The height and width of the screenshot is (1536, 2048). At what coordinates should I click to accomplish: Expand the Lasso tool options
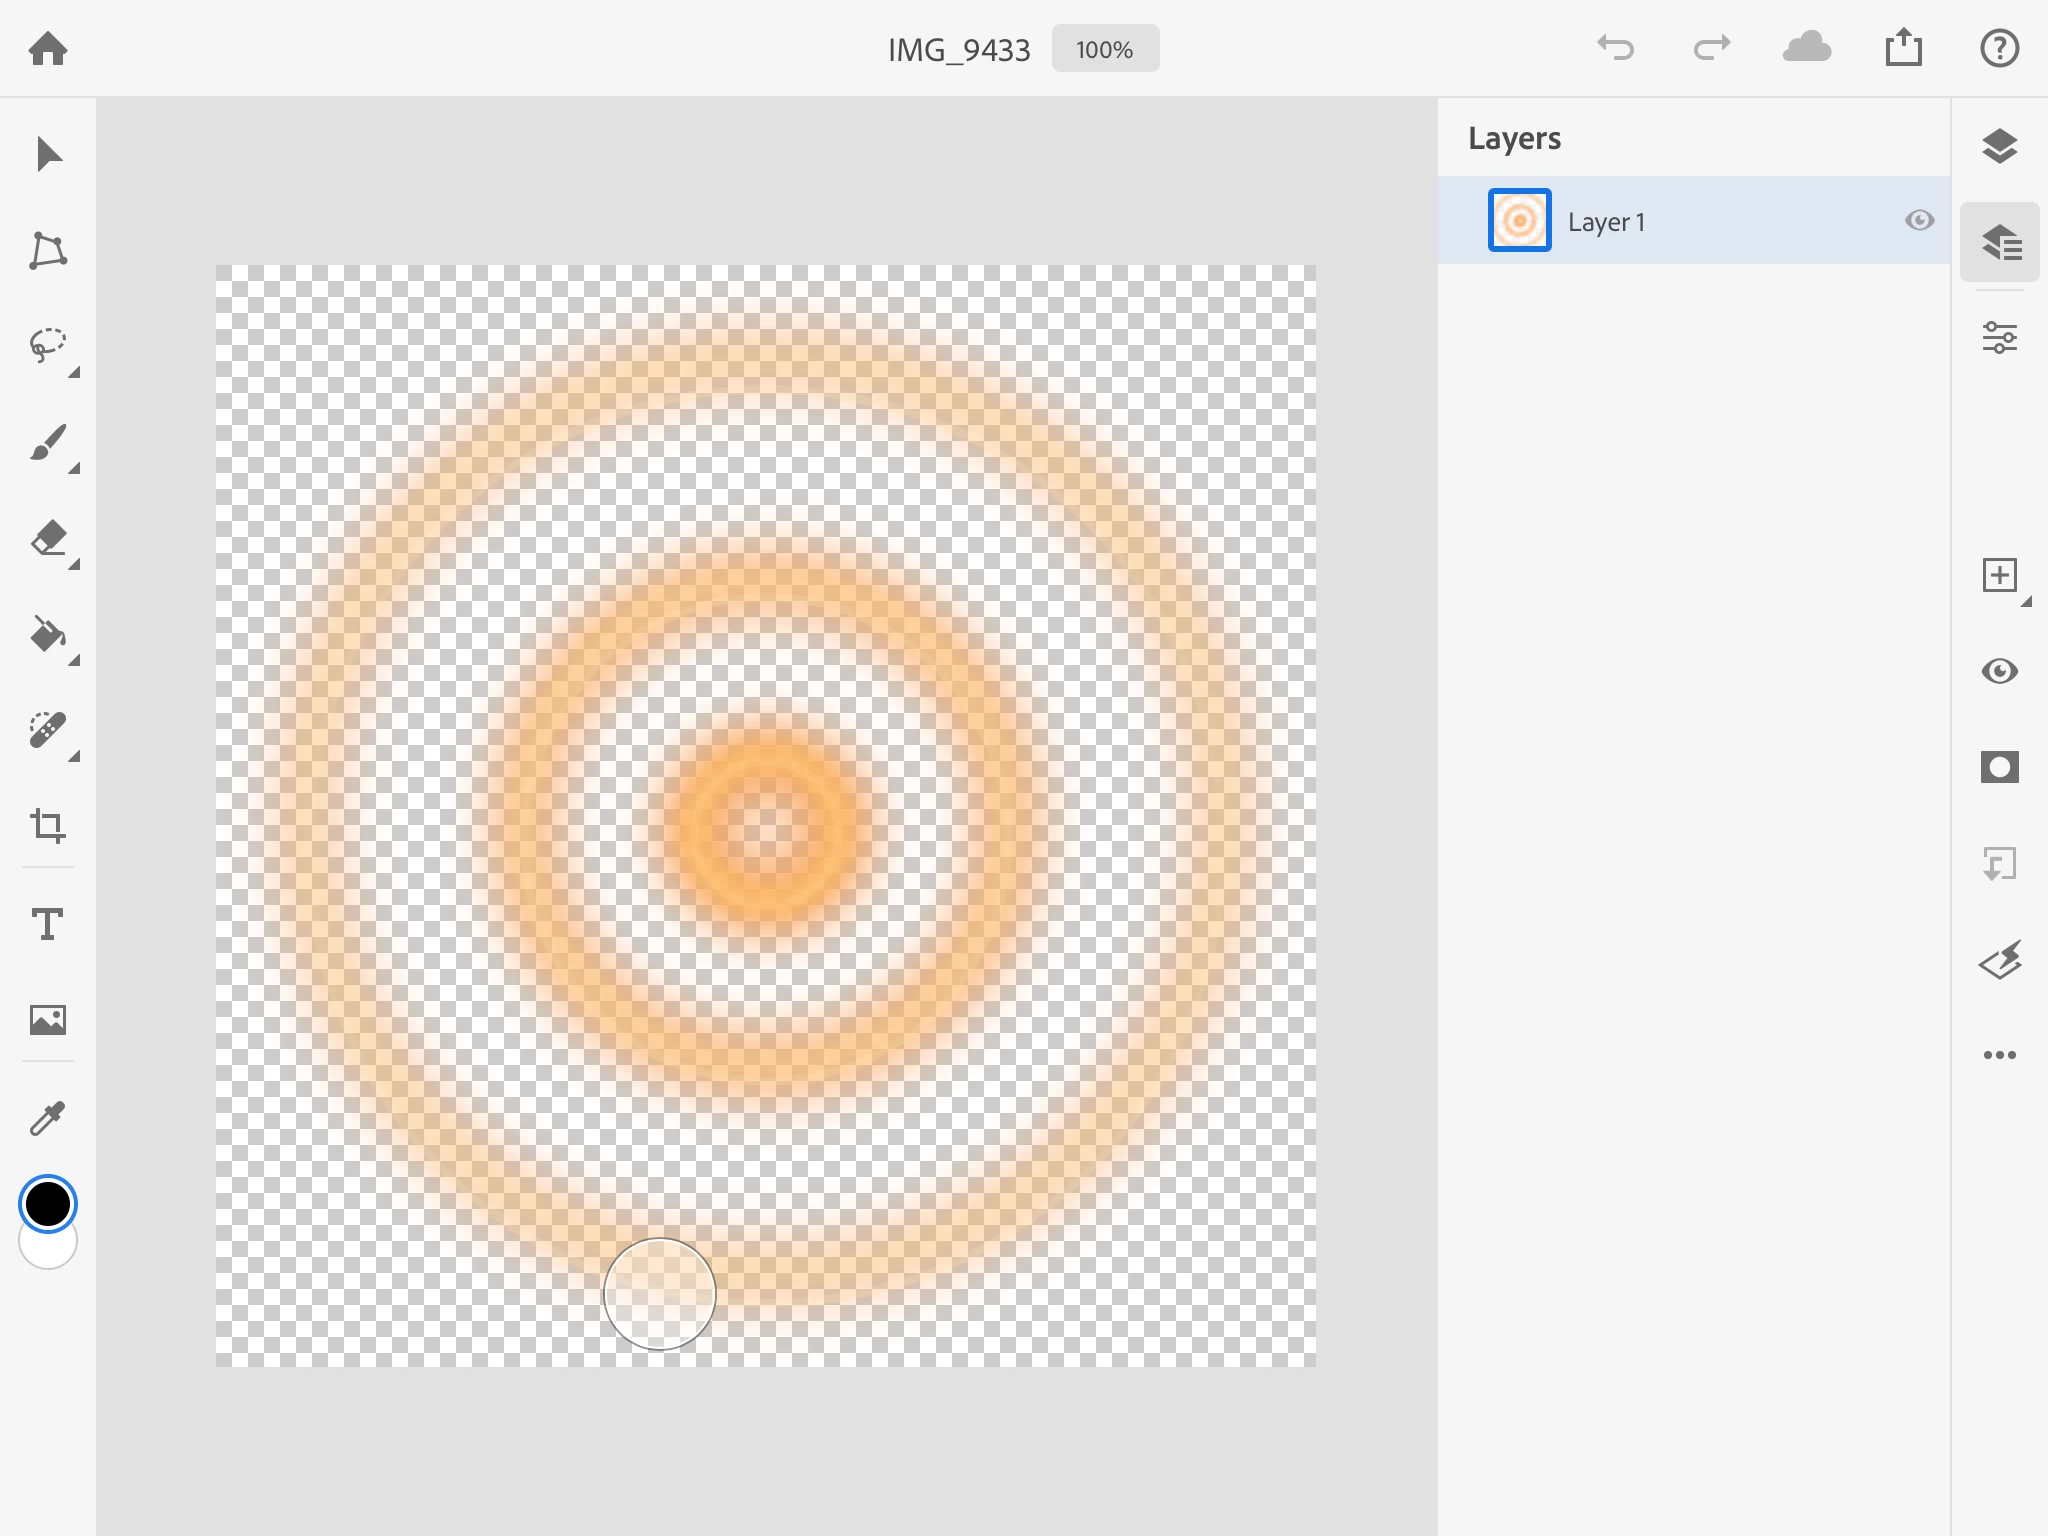[x=72, y=373]
